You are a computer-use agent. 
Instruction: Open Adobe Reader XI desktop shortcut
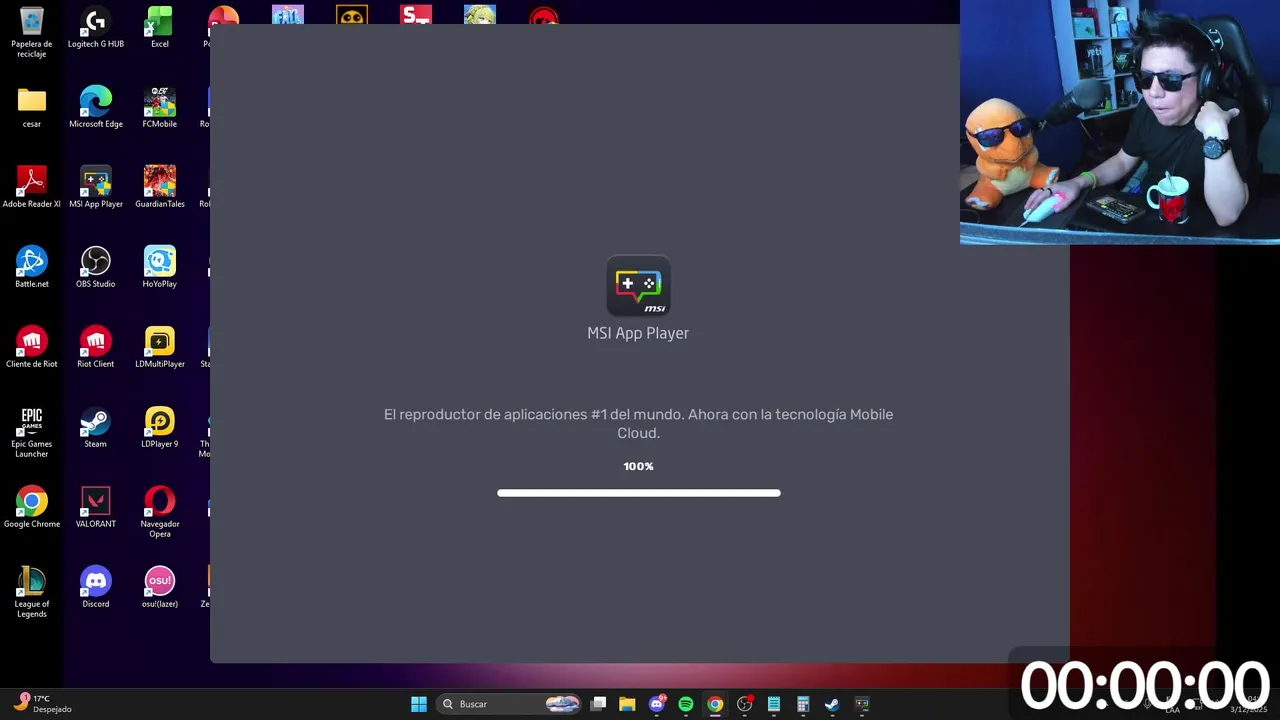click(x=32, y=188)
